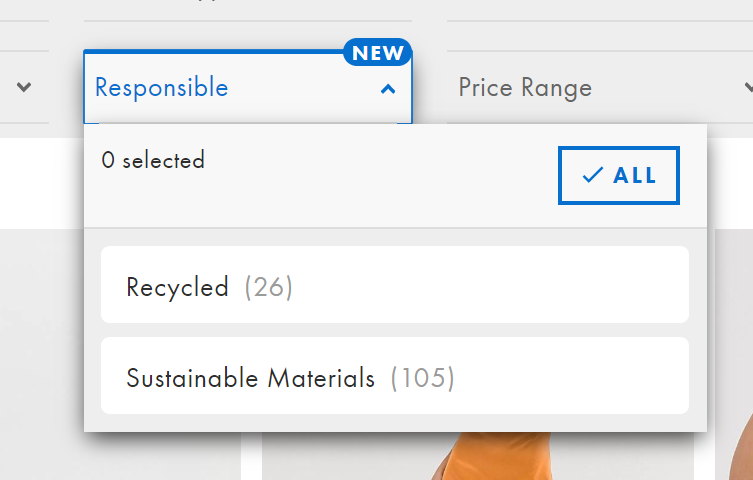Screen dimensions: 753x480
Task: Click the checkmark icon in ALL button
Action: [x=593, y=175]
